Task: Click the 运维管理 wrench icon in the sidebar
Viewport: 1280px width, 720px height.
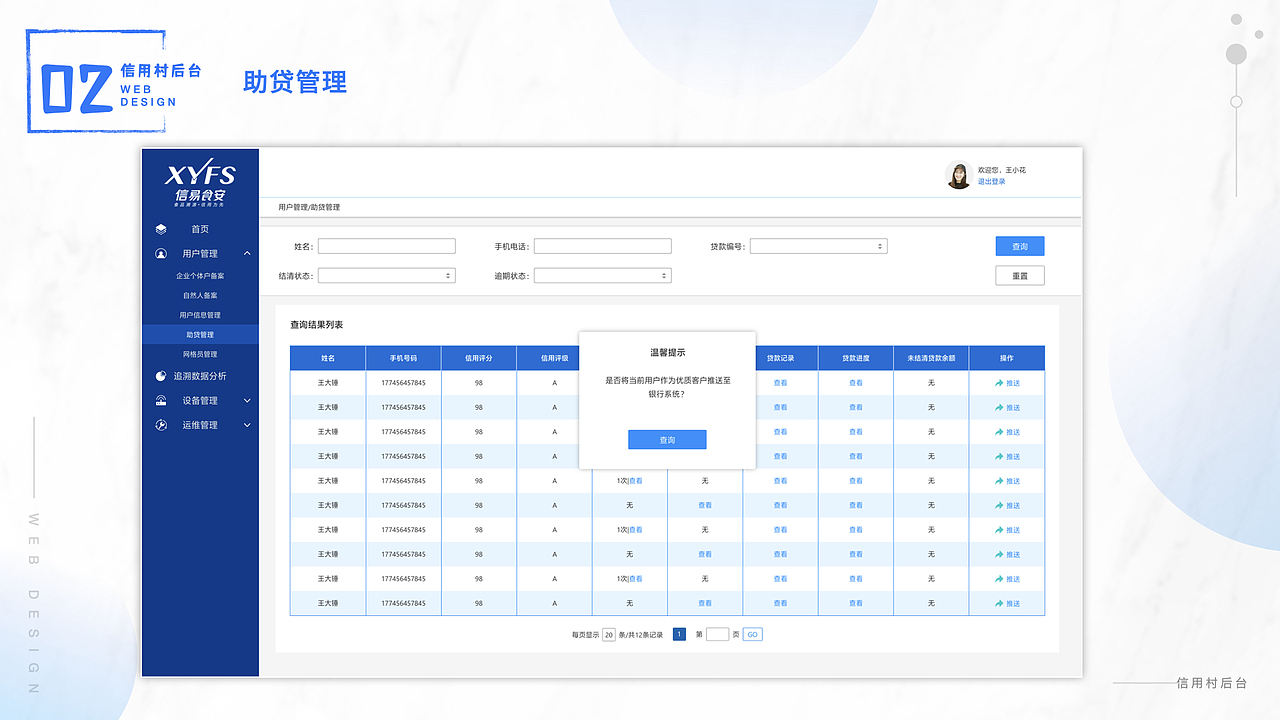Action: 161,425
